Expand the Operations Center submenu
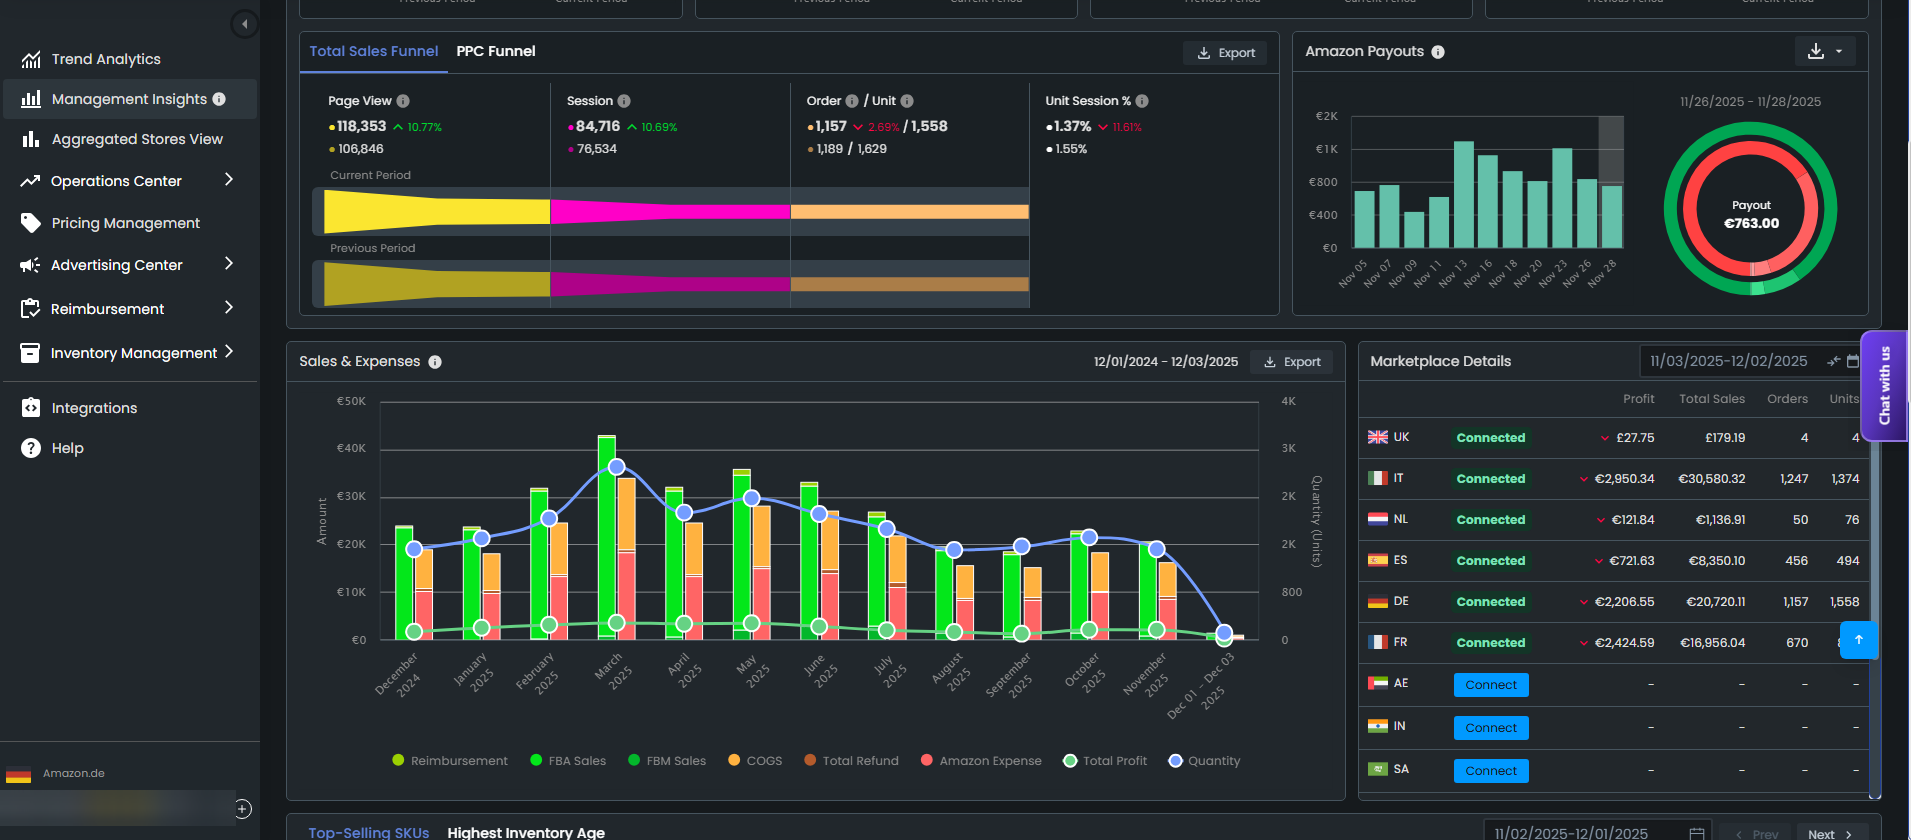Screen dimensions: 1911x840 [229, 180]
